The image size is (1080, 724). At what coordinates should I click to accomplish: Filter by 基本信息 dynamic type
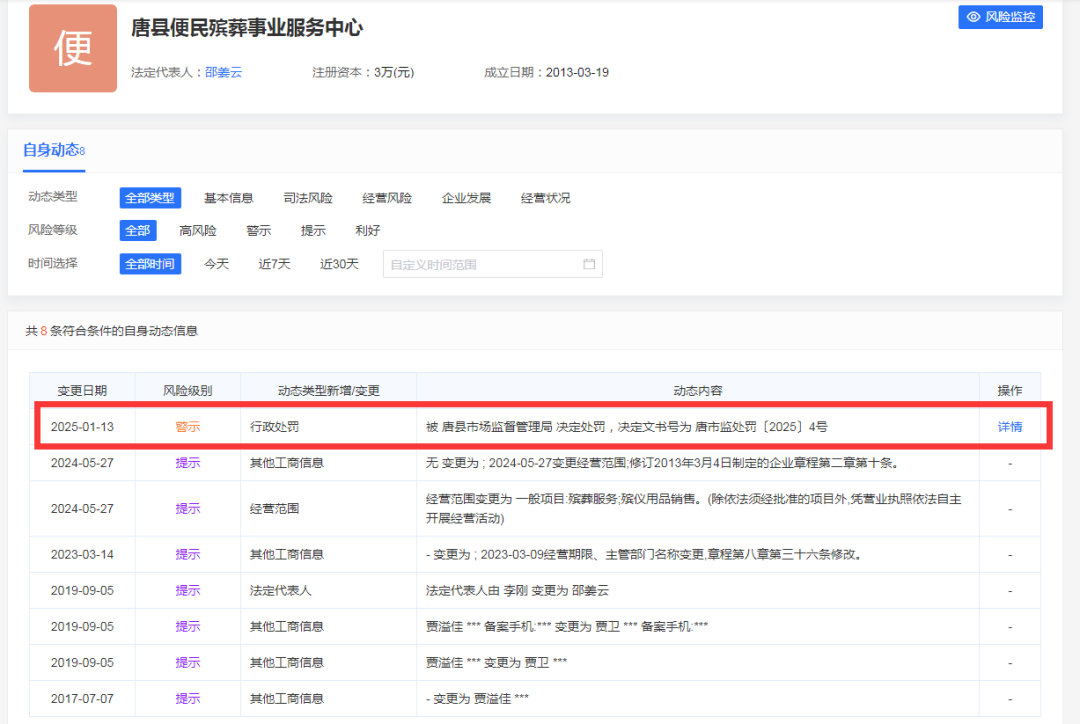tap(228, 198)
